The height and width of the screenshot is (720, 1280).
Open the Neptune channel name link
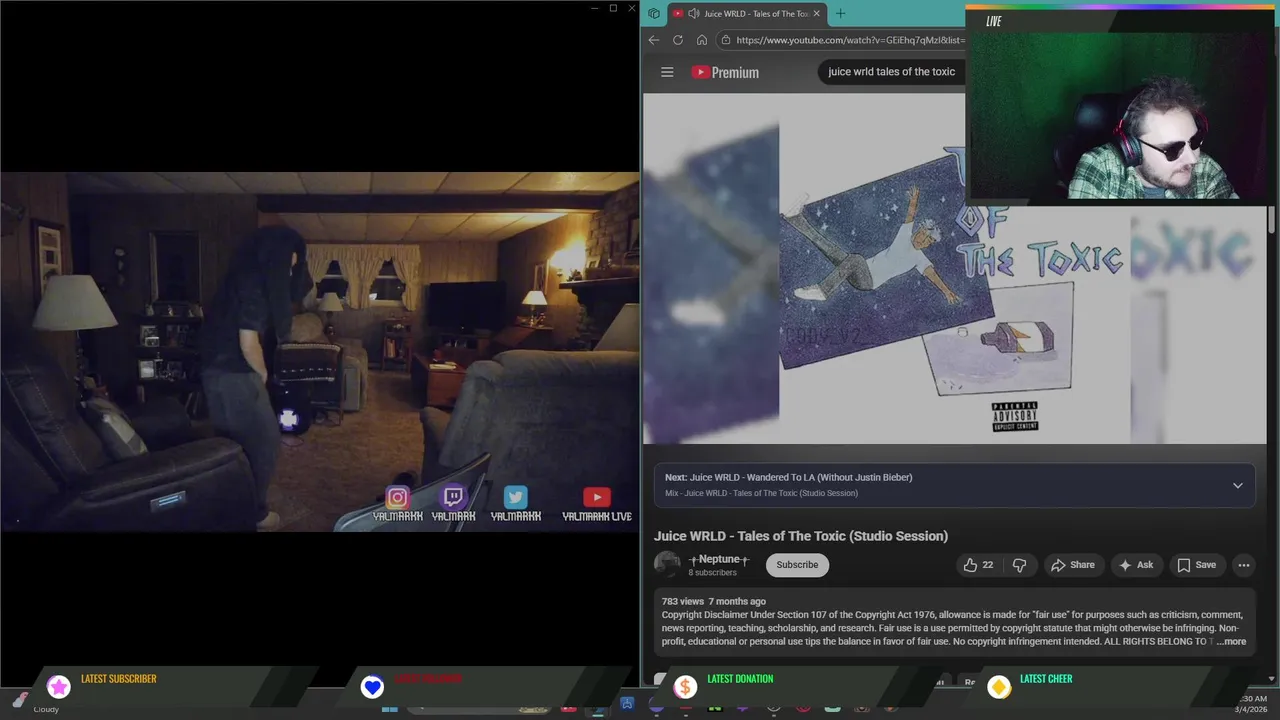(x=718, y=559)
